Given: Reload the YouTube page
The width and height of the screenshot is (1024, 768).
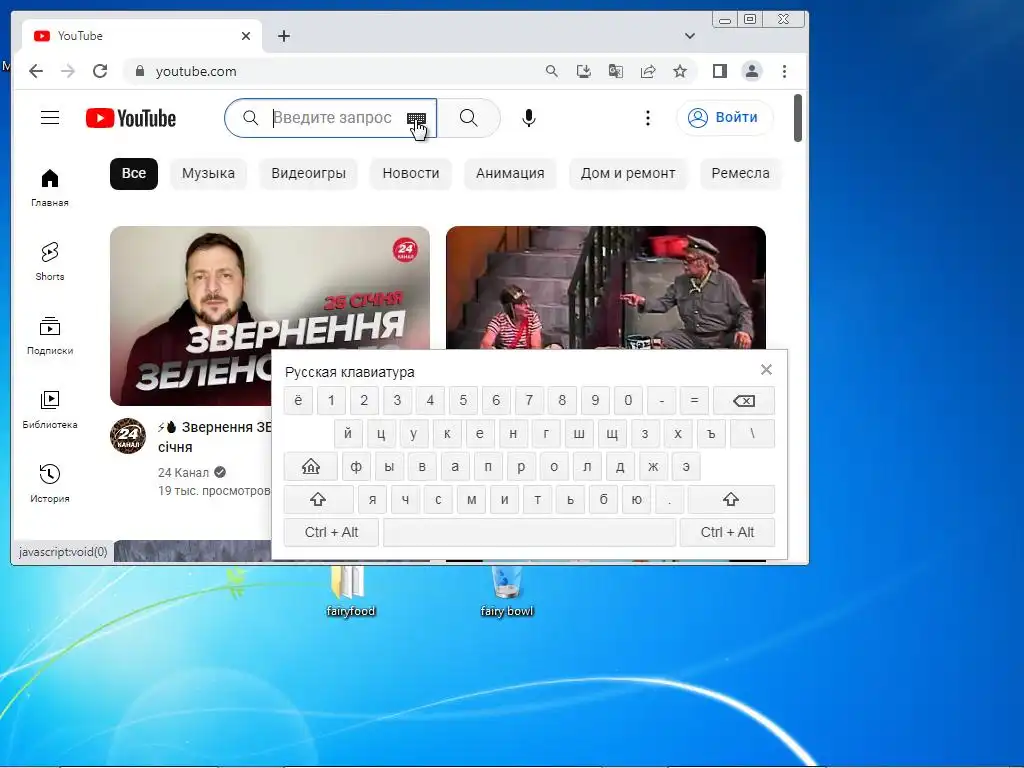Looking at the screenshot, I should [100, 71].
